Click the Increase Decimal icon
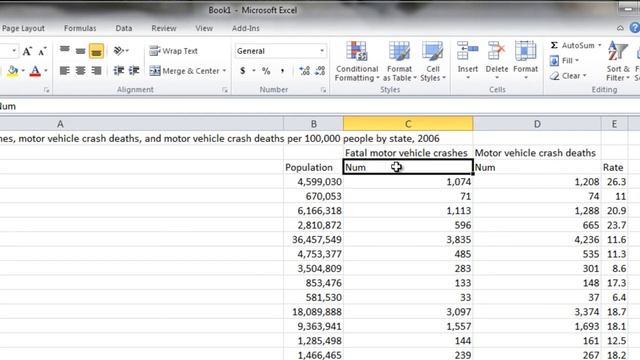Image resolution: width=640 pixels, height=360 pixels. click(304, 71)
